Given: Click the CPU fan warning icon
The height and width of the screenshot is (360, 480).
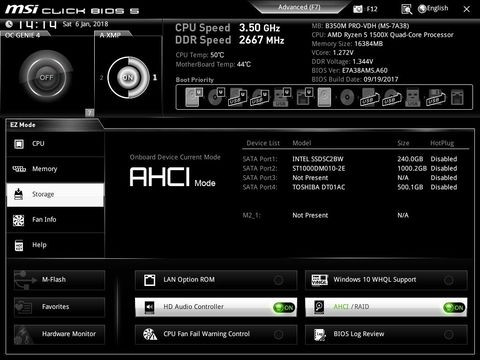Looking at the screenshot, I should 150,334.
